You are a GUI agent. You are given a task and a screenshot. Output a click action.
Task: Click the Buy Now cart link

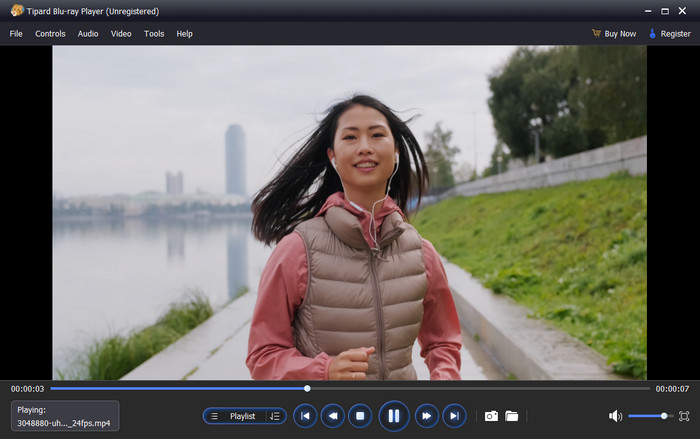pos(614,33)
